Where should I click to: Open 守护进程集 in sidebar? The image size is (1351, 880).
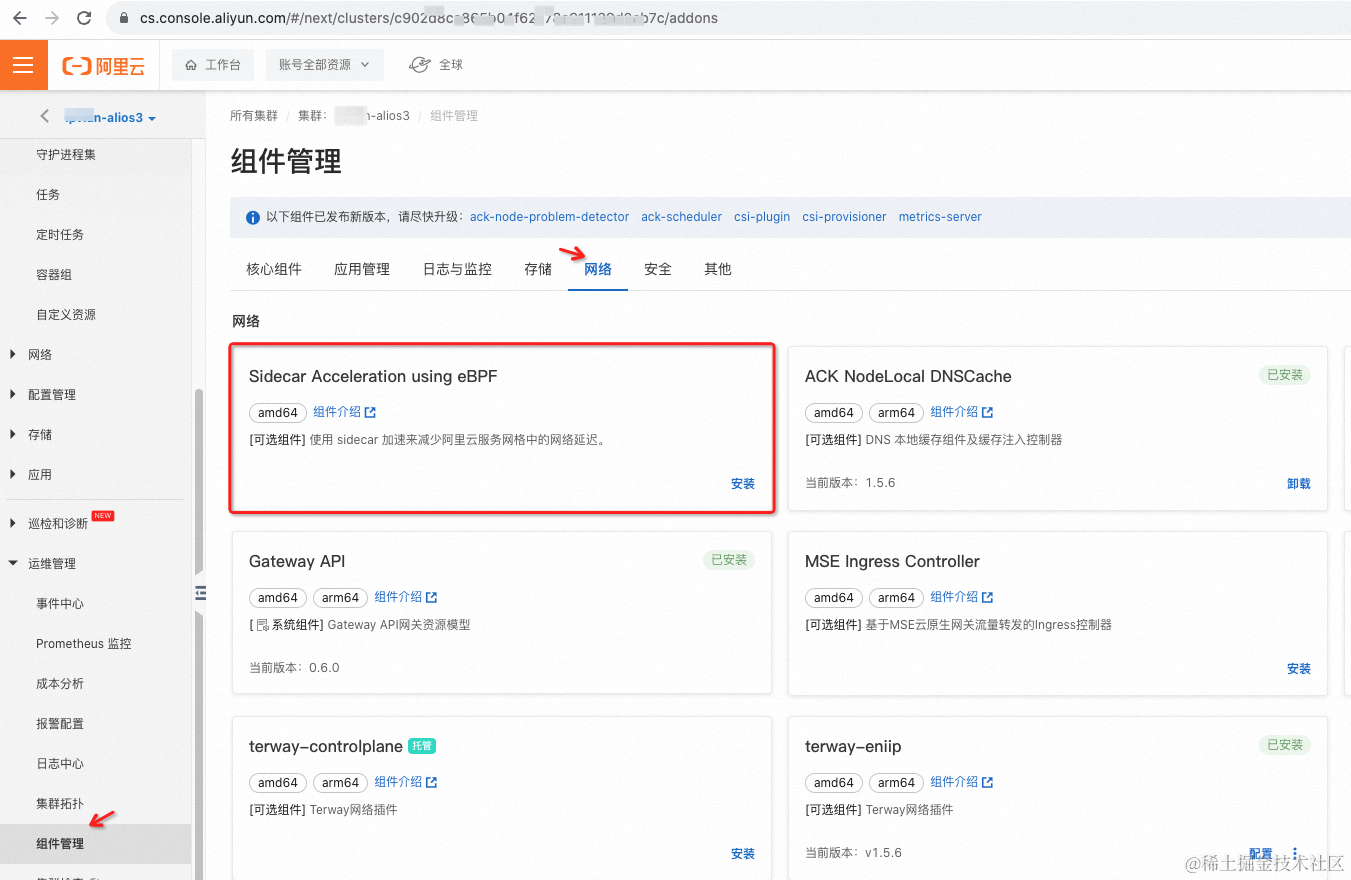(66, 155)
